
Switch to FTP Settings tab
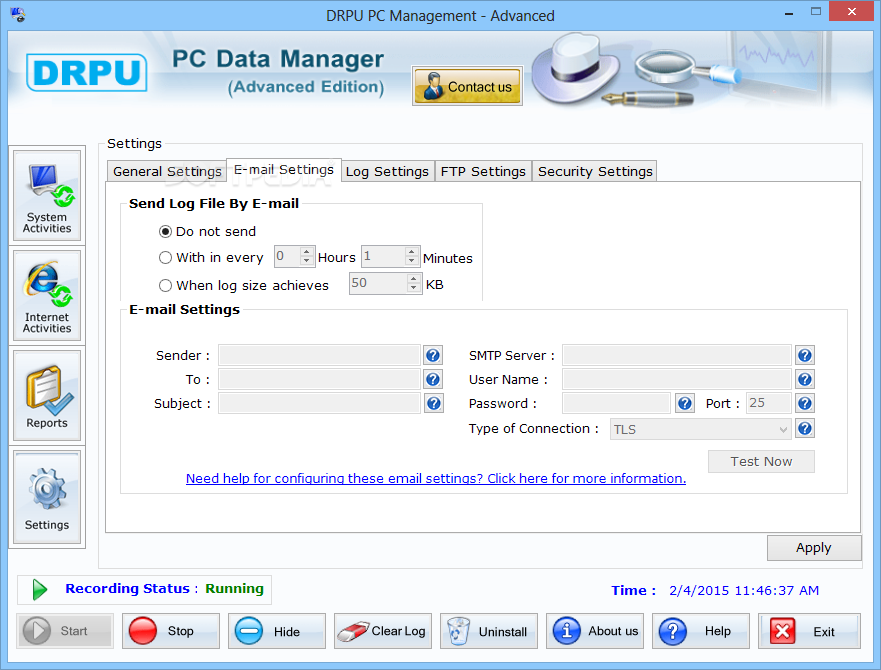pyautogui.click(x=483, y=171)
